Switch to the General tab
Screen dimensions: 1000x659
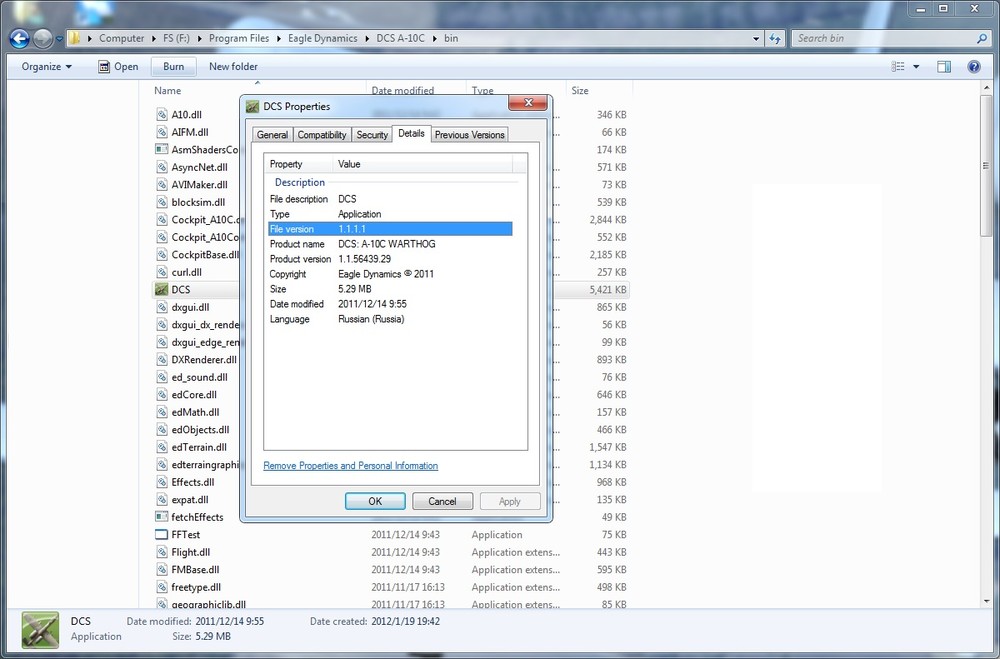[x=272, y=135]
